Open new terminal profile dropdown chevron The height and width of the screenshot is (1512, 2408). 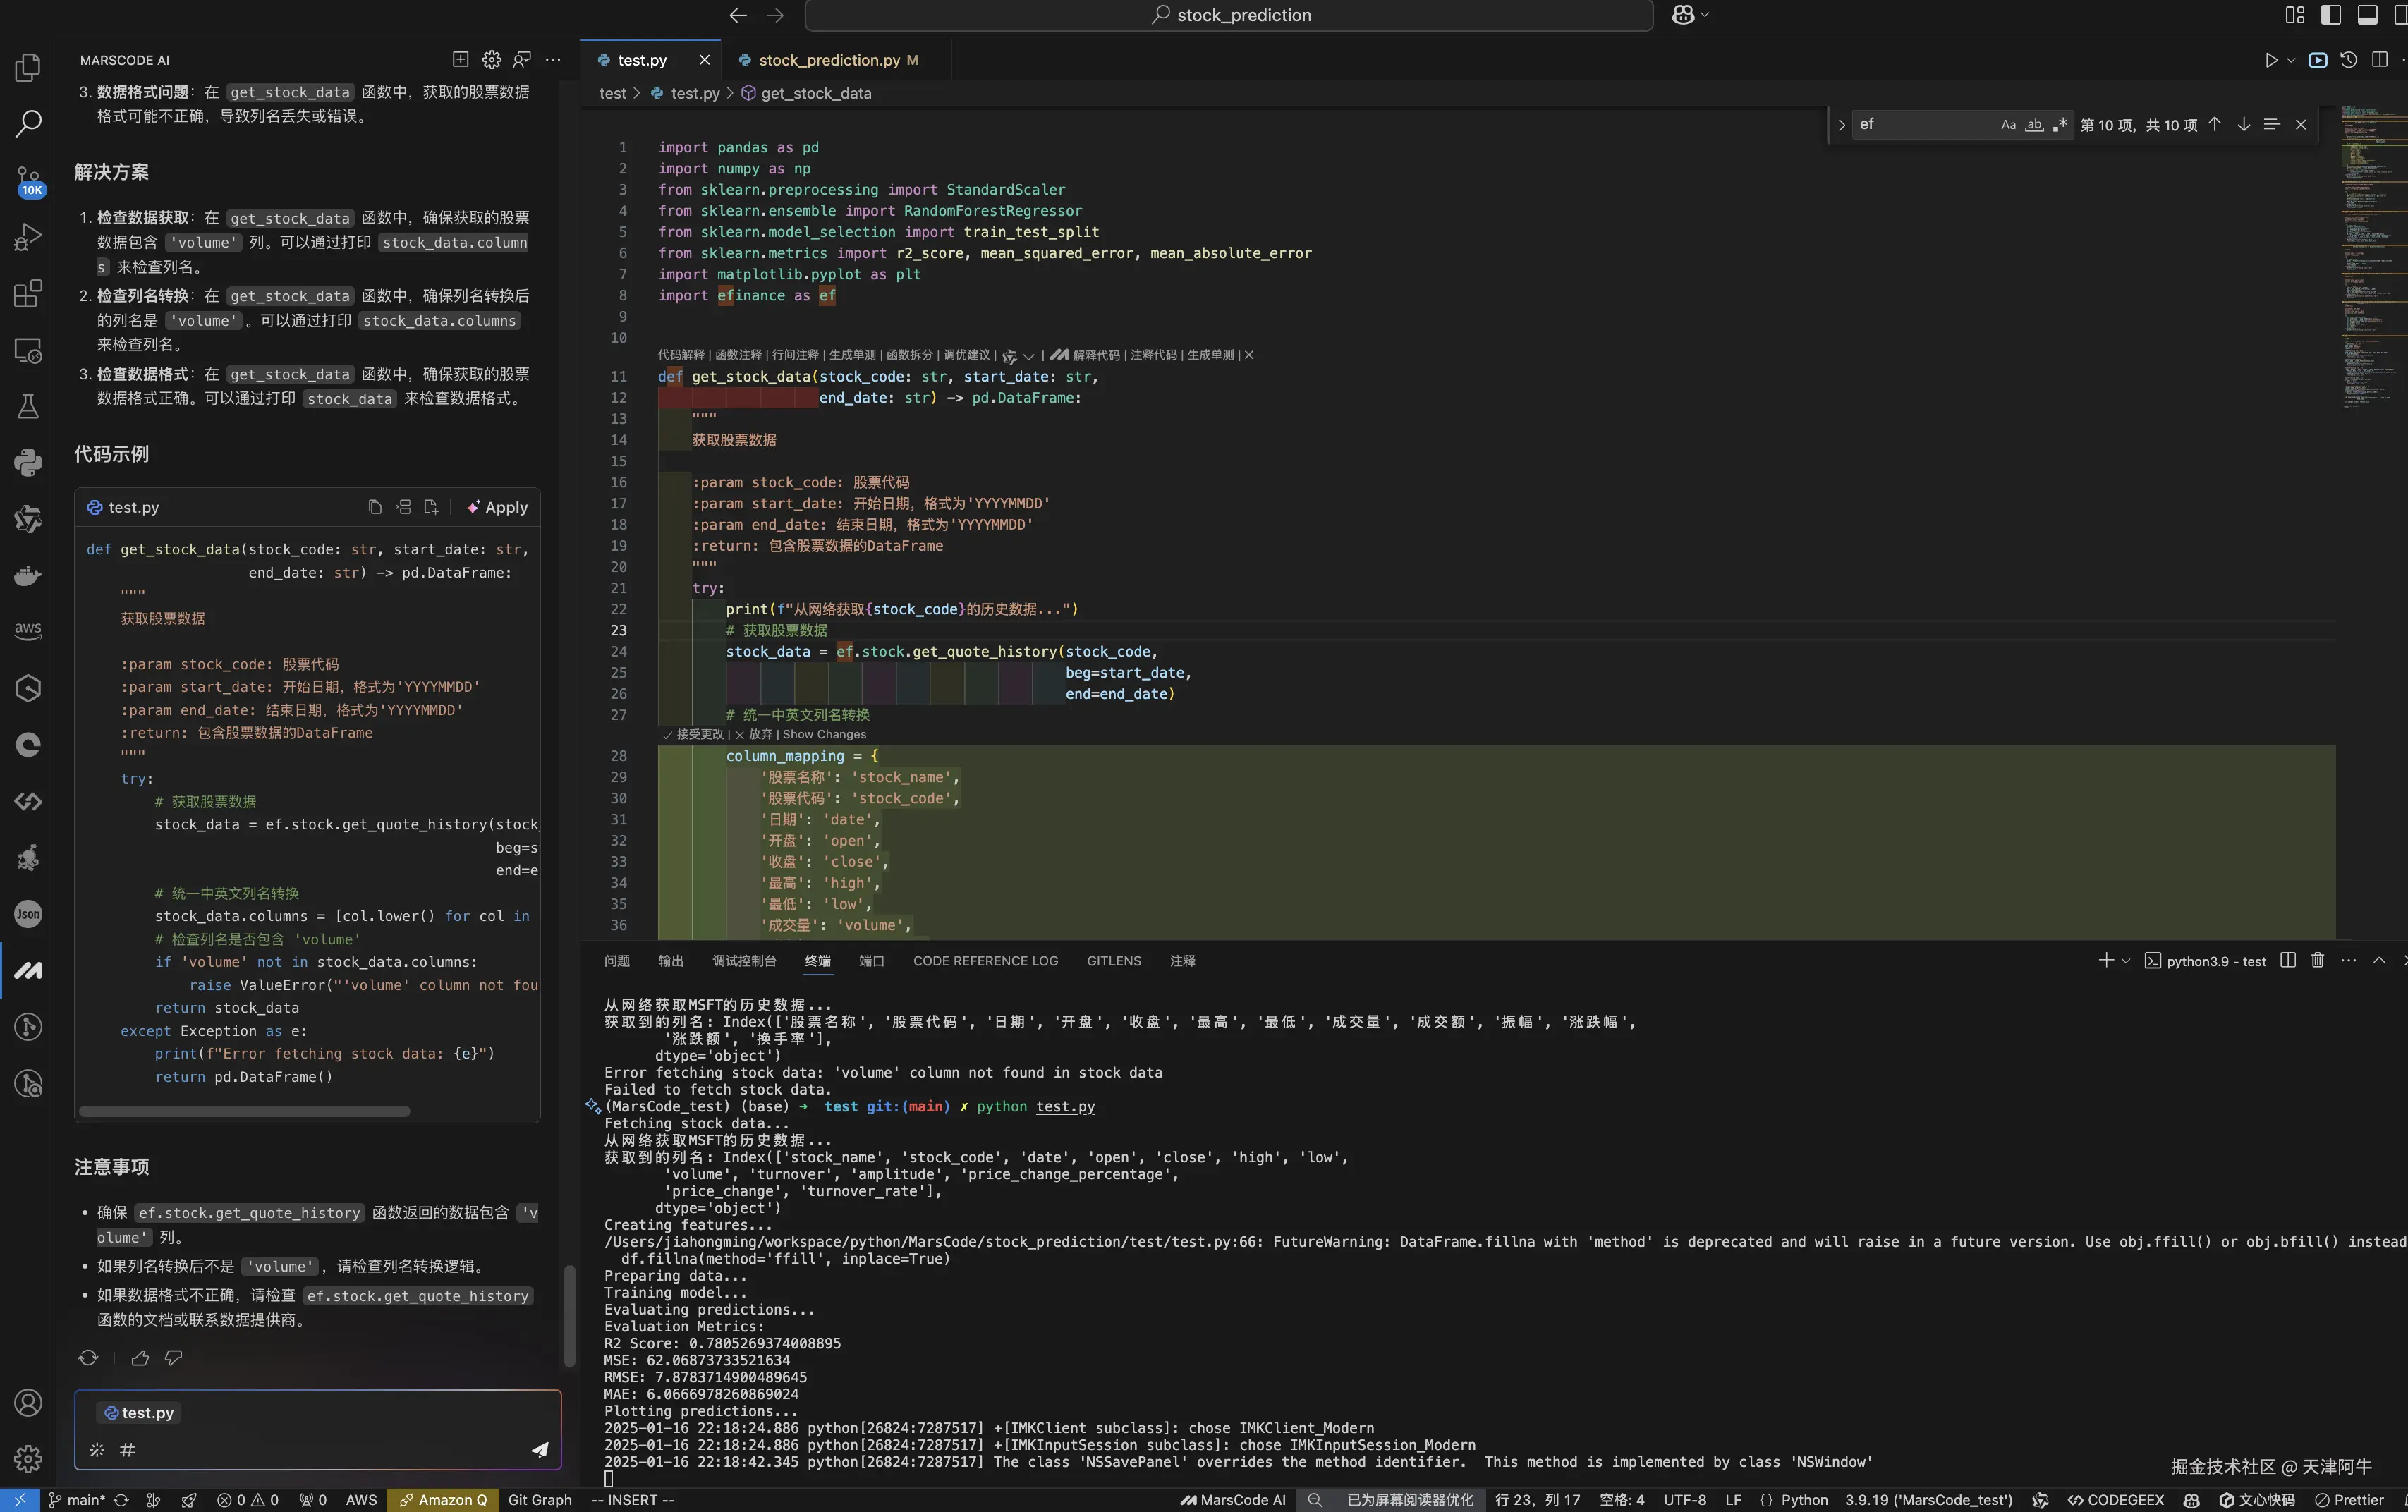pos(2125,960)
